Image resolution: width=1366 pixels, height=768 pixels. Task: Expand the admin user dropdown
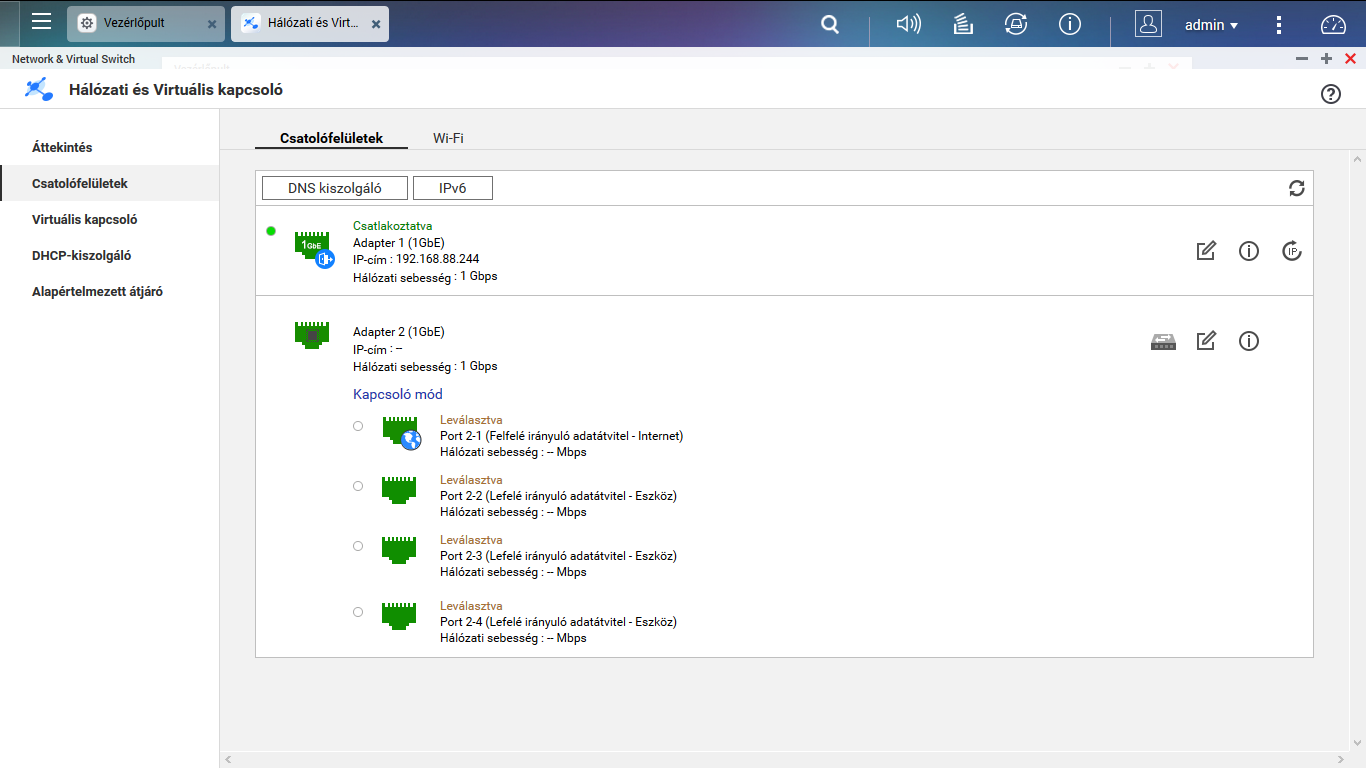pos(1211,24)
